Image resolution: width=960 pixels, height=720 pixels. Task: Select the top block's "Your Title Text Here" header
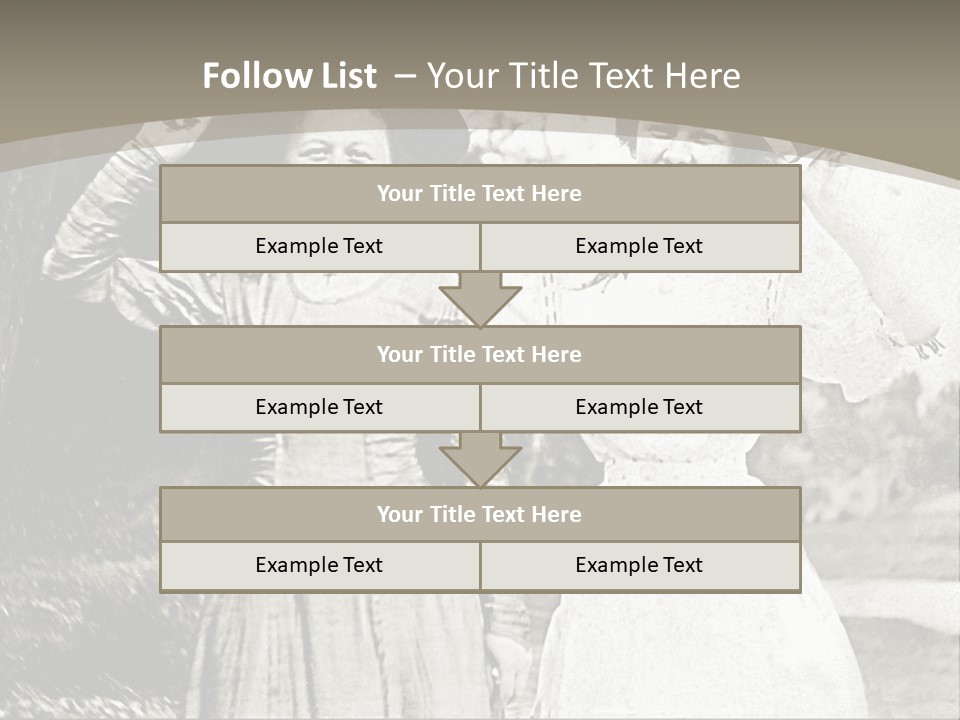click(x=480, y=194)
